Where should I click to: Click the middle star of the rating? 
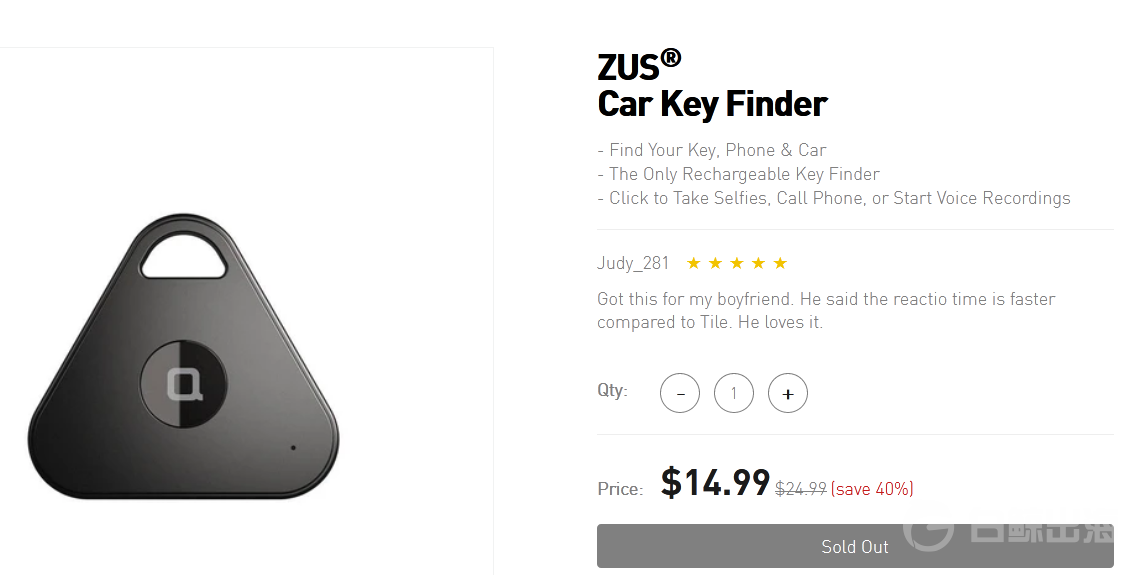(x=737, y=263)
